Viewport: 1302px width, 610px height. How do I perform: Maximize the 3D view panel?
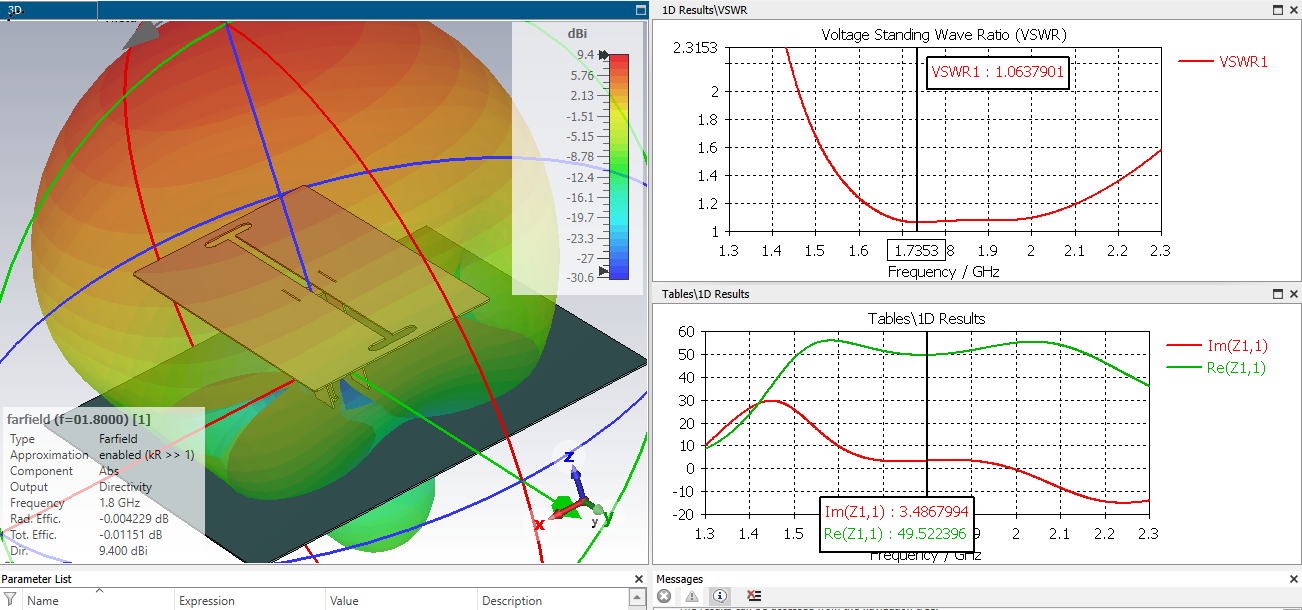click(x=641, y=10)
